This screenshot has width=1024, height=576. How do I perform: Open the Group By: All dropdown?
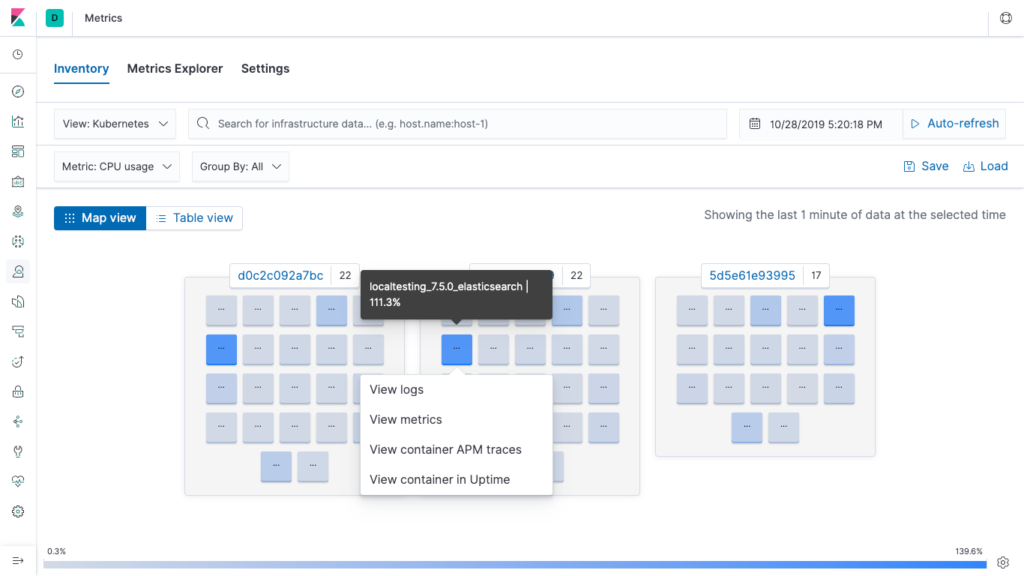240,167
